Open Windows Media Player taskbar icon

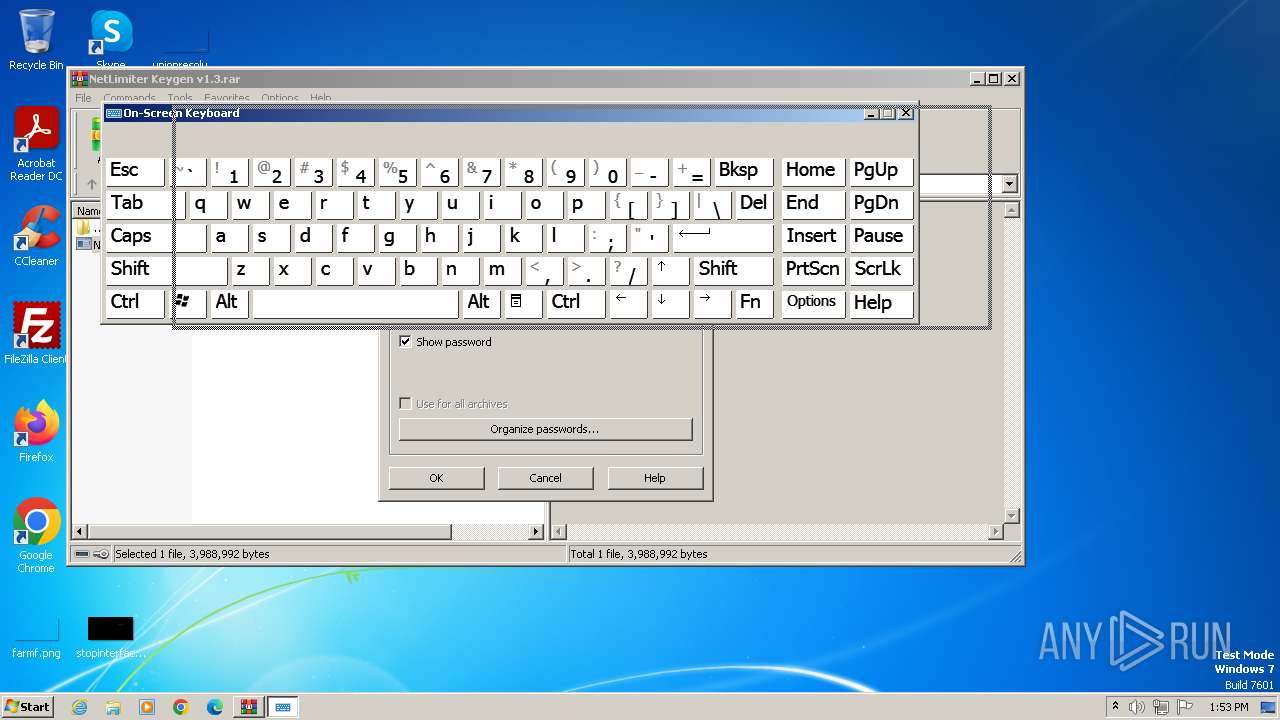pyautogui.click(x=147, y=707)
